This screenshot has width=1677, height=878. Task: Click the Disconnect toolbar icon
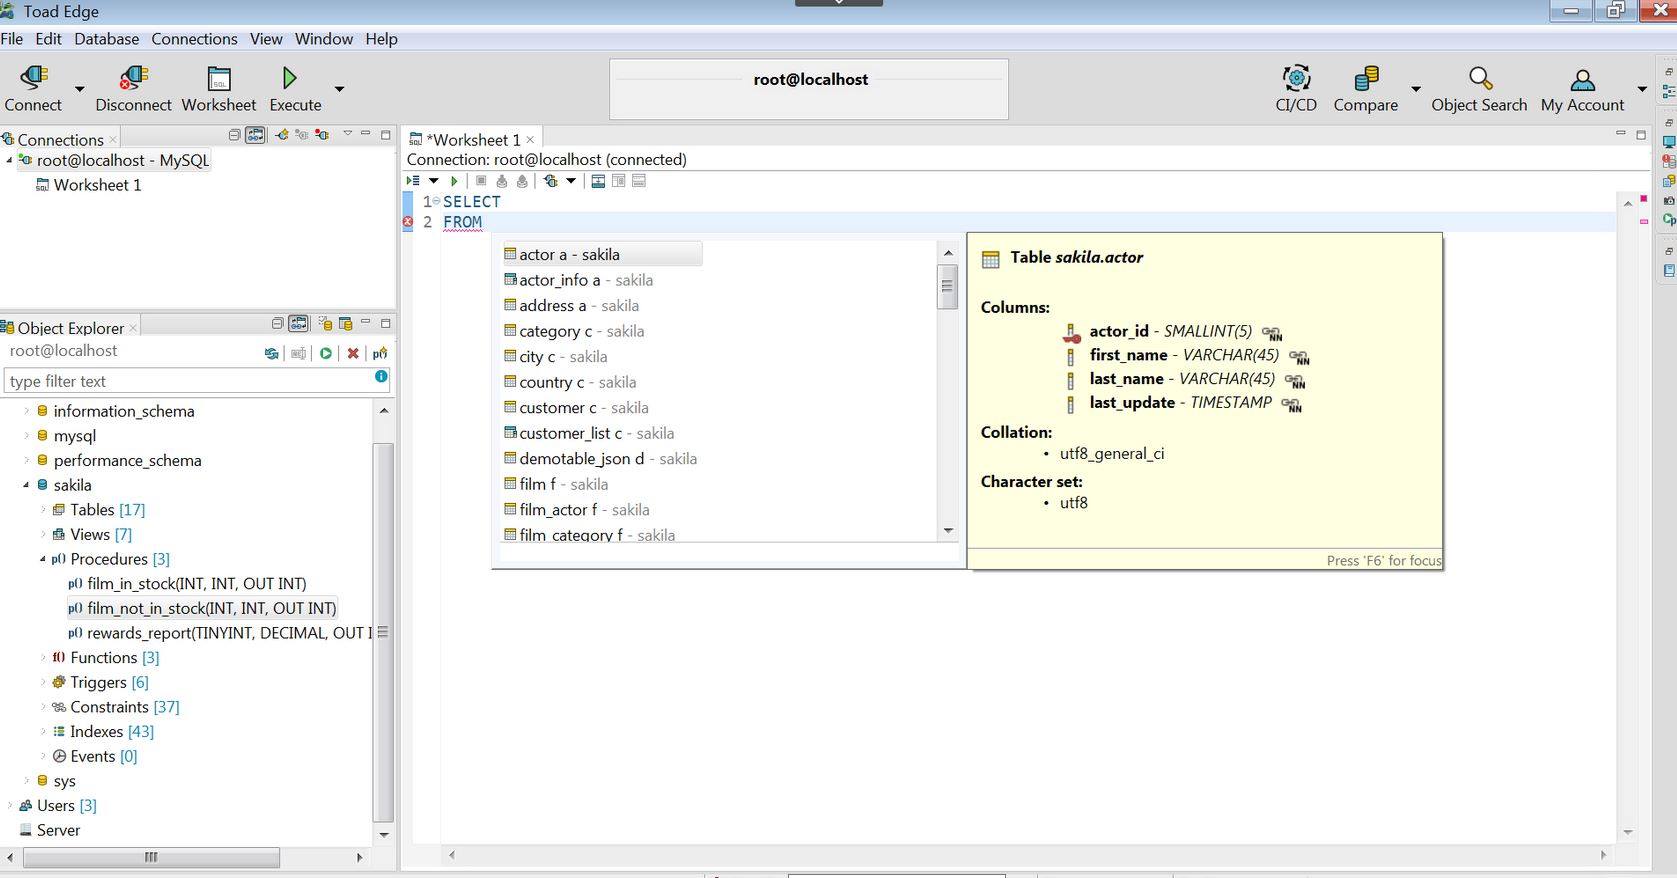click(133, 79)
